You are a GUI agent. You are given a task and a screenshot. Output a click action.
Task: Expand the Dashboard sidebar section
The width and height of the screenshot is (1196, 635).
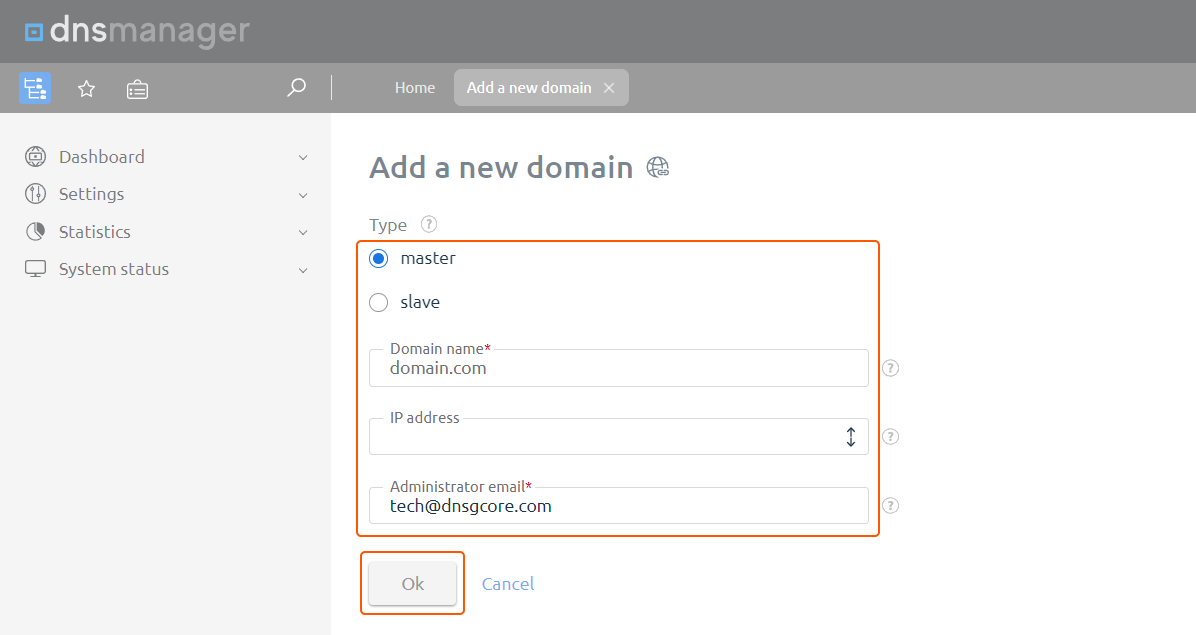(302, 157)
